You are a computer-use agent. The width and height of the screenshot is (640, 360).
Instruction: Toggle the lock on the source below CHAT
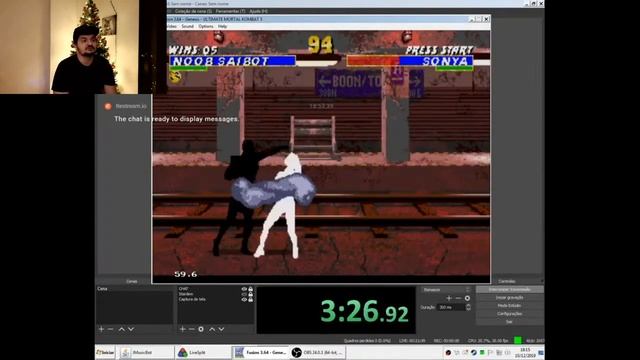click(251, 294)
